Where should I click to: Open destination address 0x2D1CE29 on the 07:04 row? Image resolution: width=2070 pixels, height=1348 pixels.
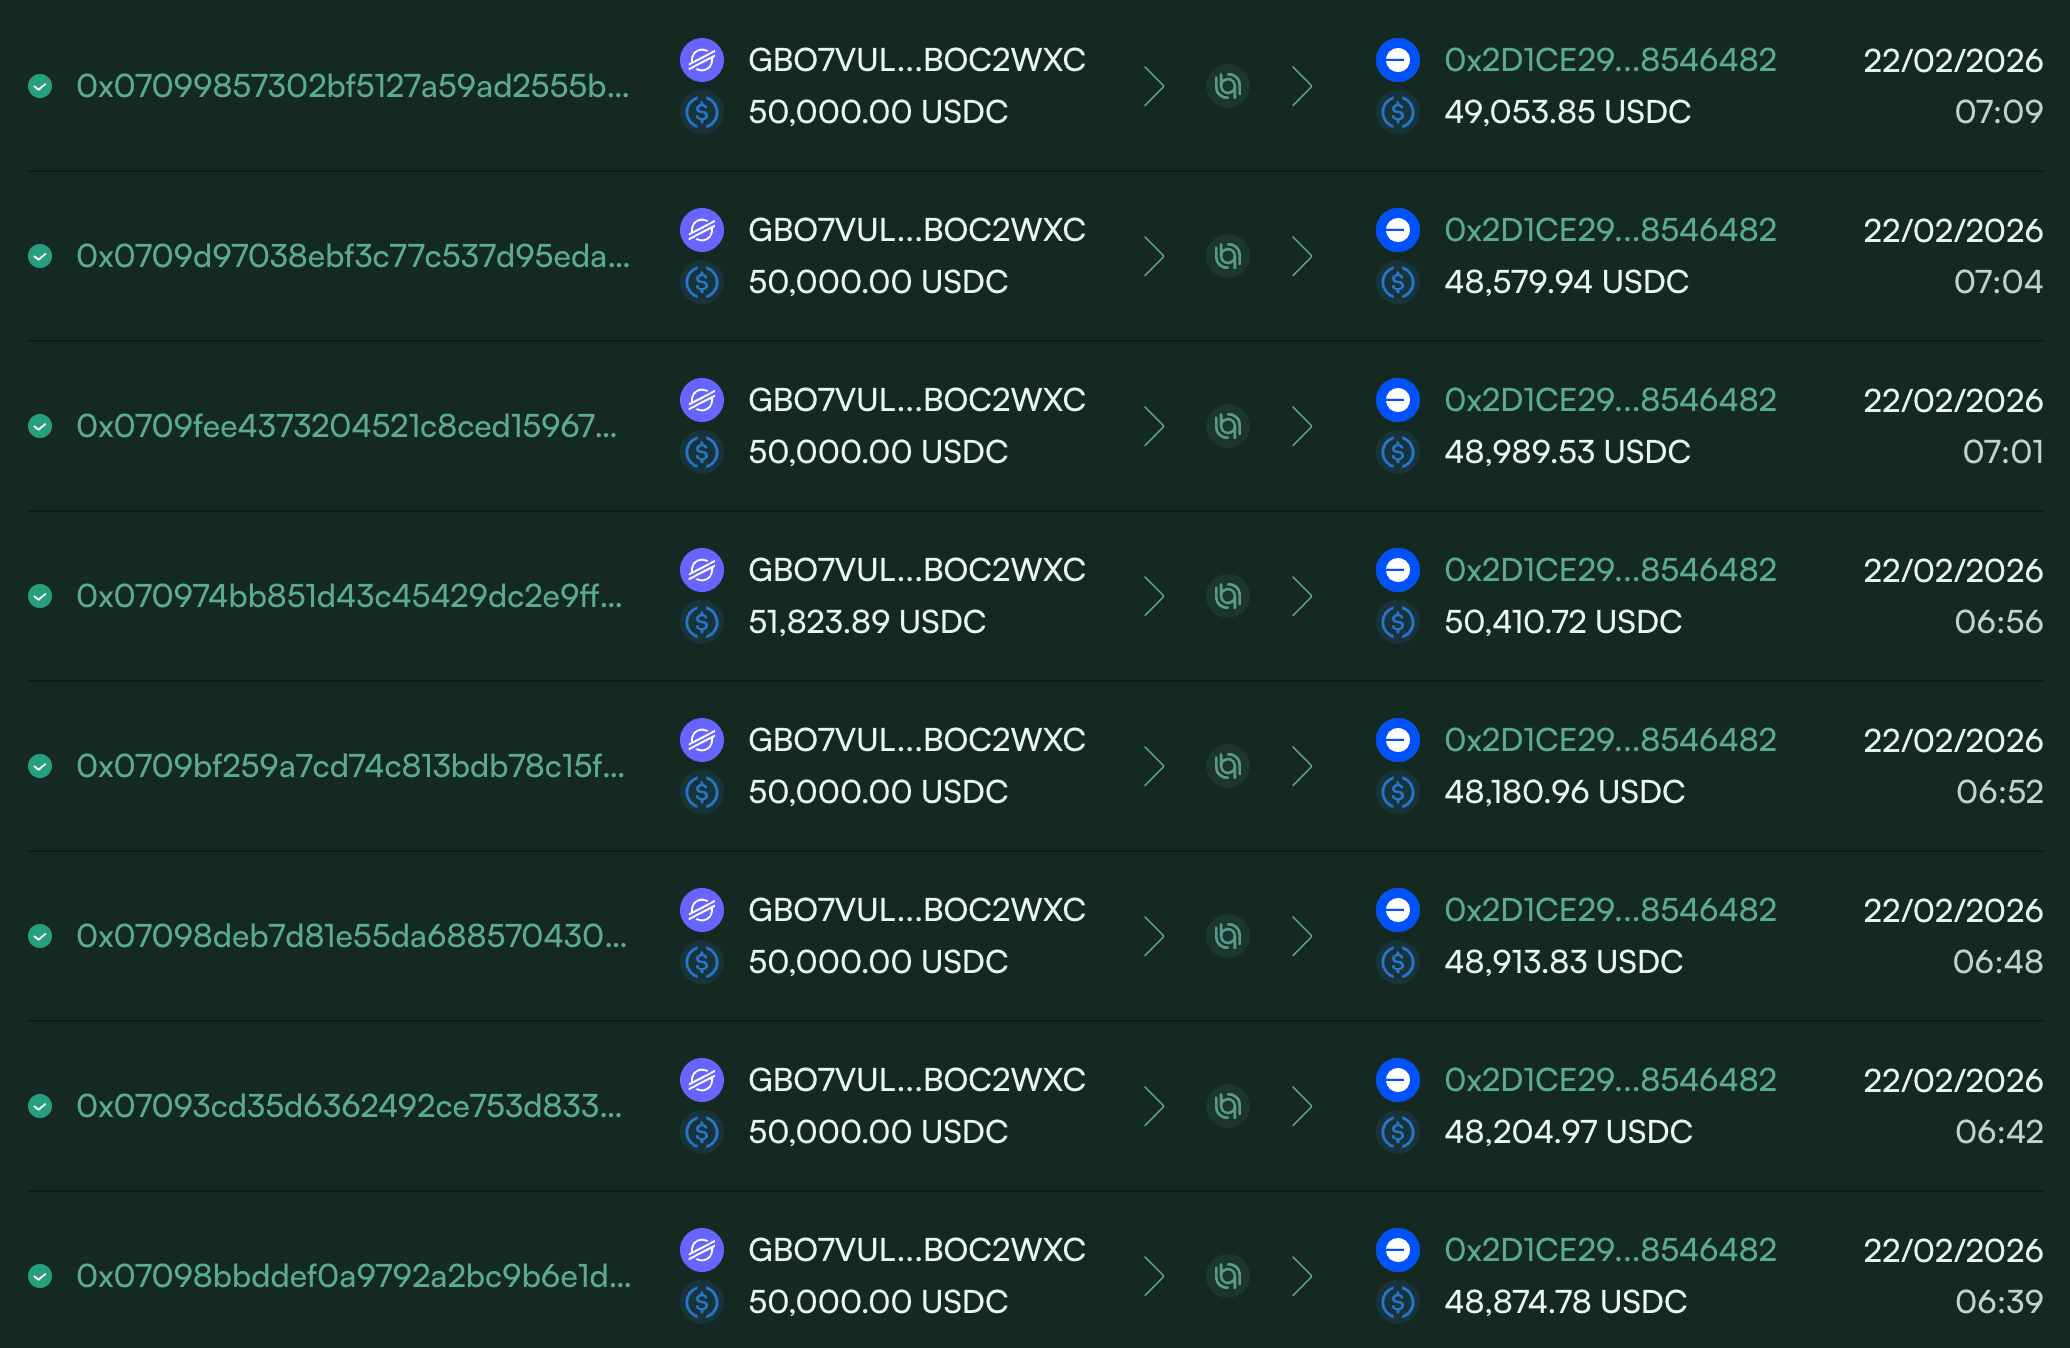pyautogui.click(x=1610, y=230)
